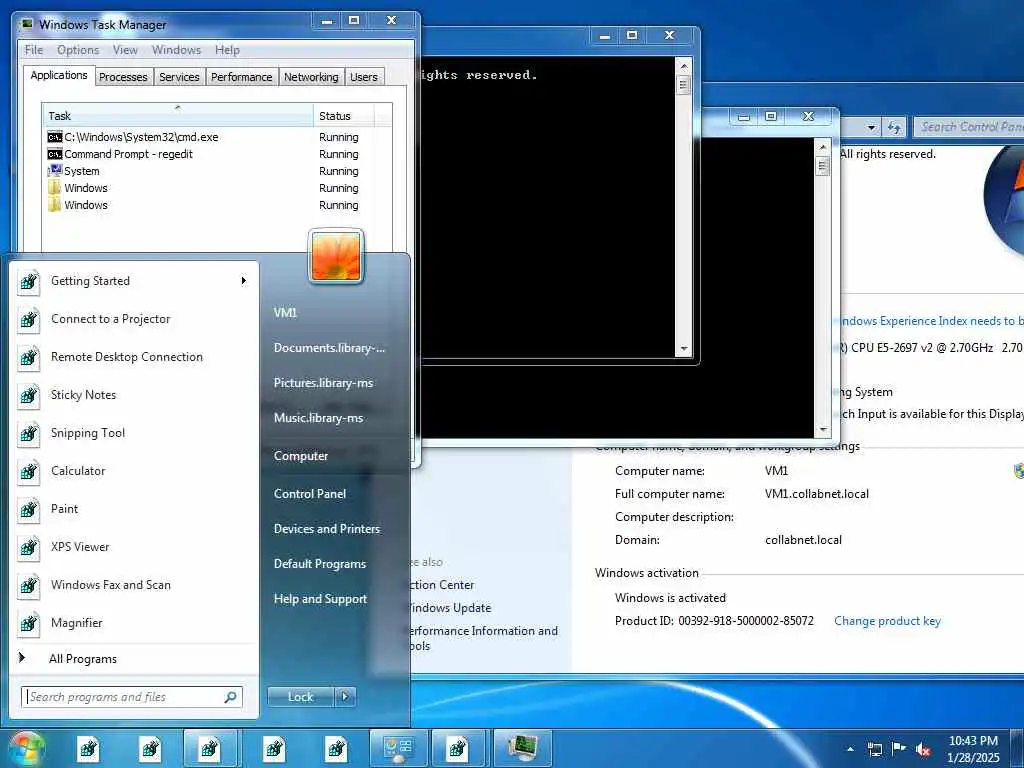Screen dimensions: 1024x768
Task: Launch Calculator from the Start menu
Action: pyautogui.click(x=134, y=471)
